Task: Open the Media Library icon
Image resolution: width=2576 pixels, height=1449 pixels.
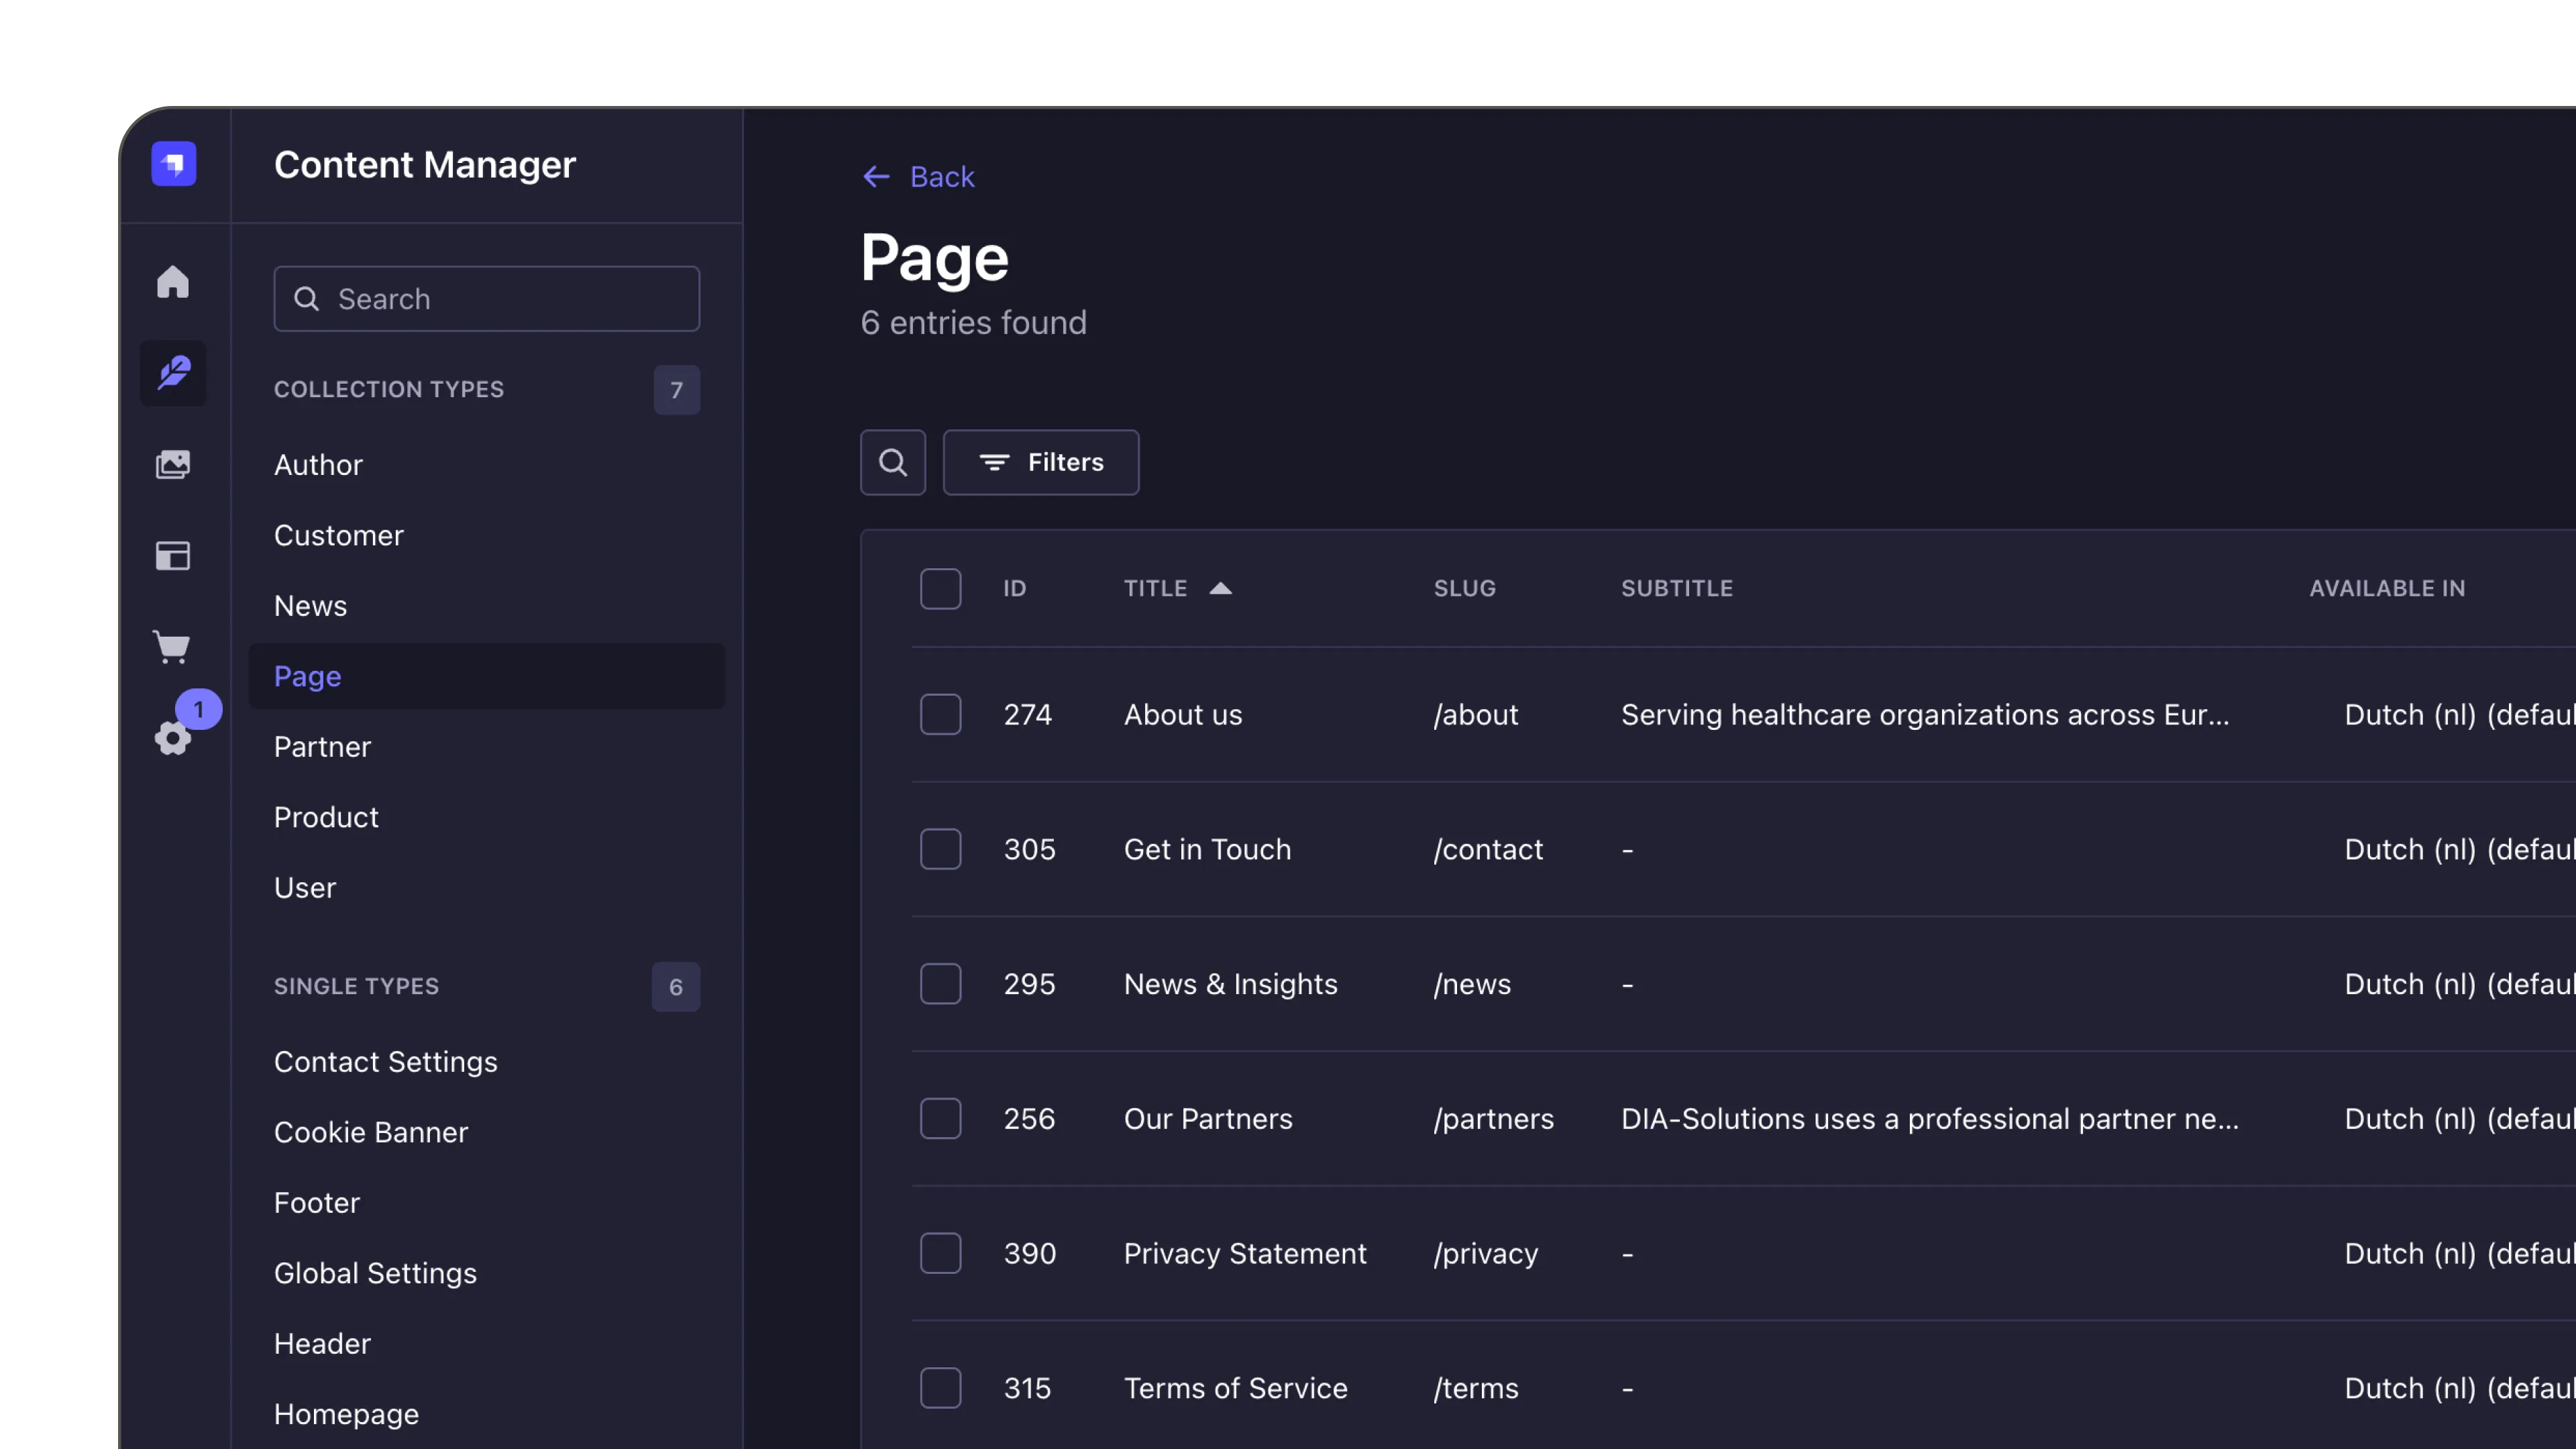Action: (x=173, y=464)
